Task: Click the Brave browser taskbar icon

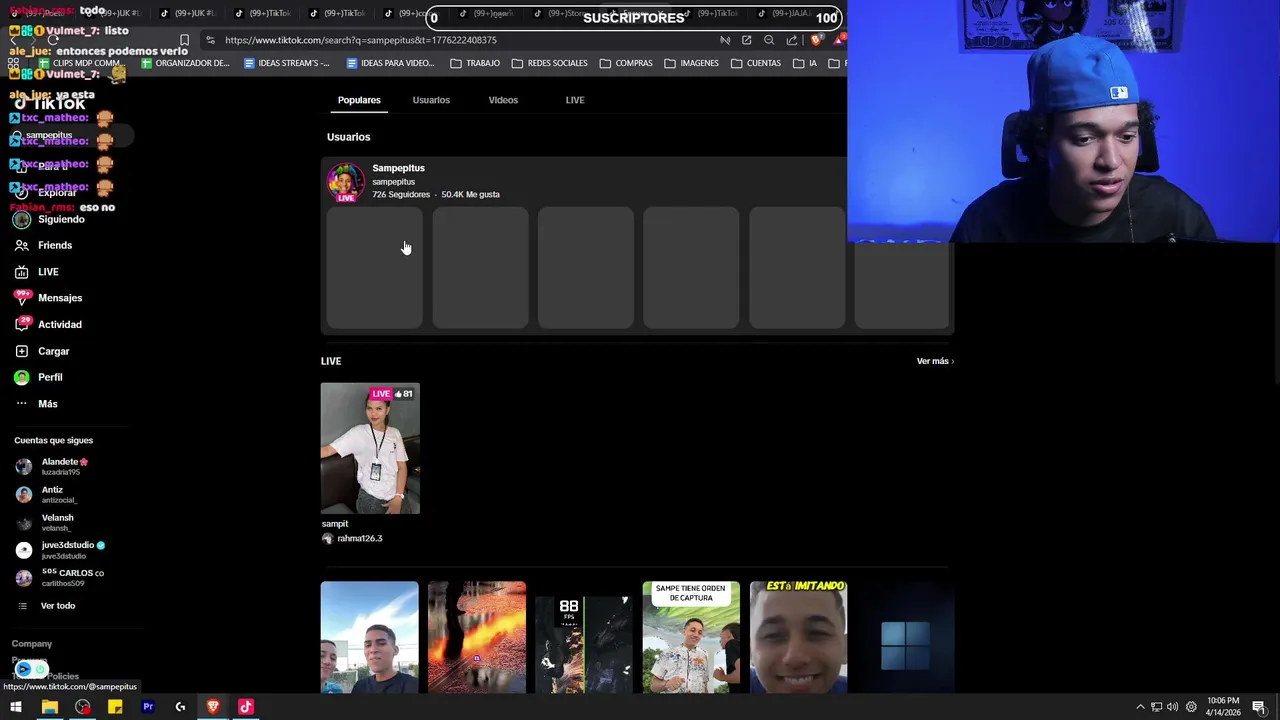Action: 213,707
